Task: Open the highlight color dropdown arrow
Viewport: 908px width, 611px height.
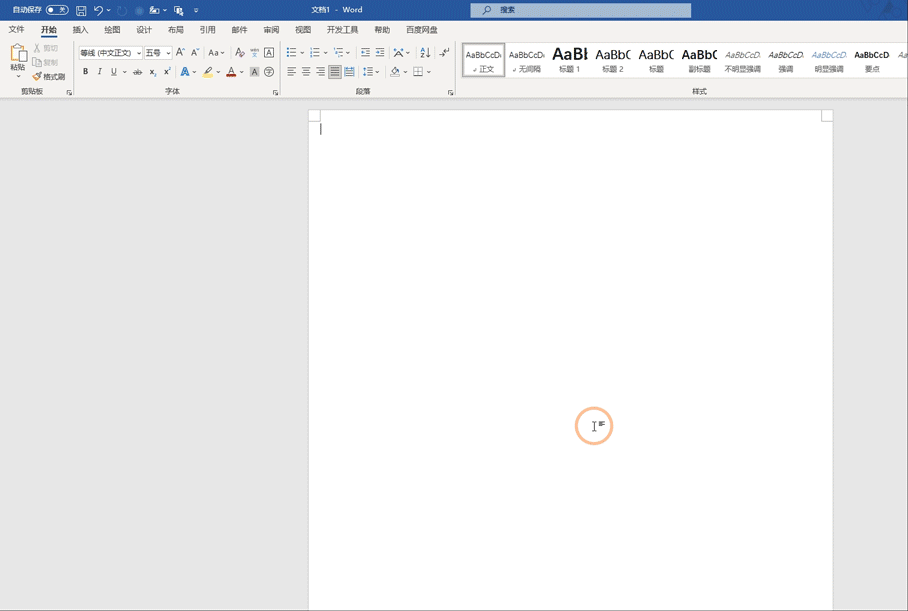Action: [x=218, y=72]
